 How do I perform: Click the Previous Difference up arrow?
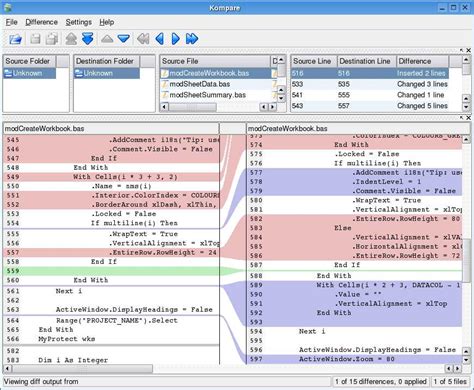point(107,39)
